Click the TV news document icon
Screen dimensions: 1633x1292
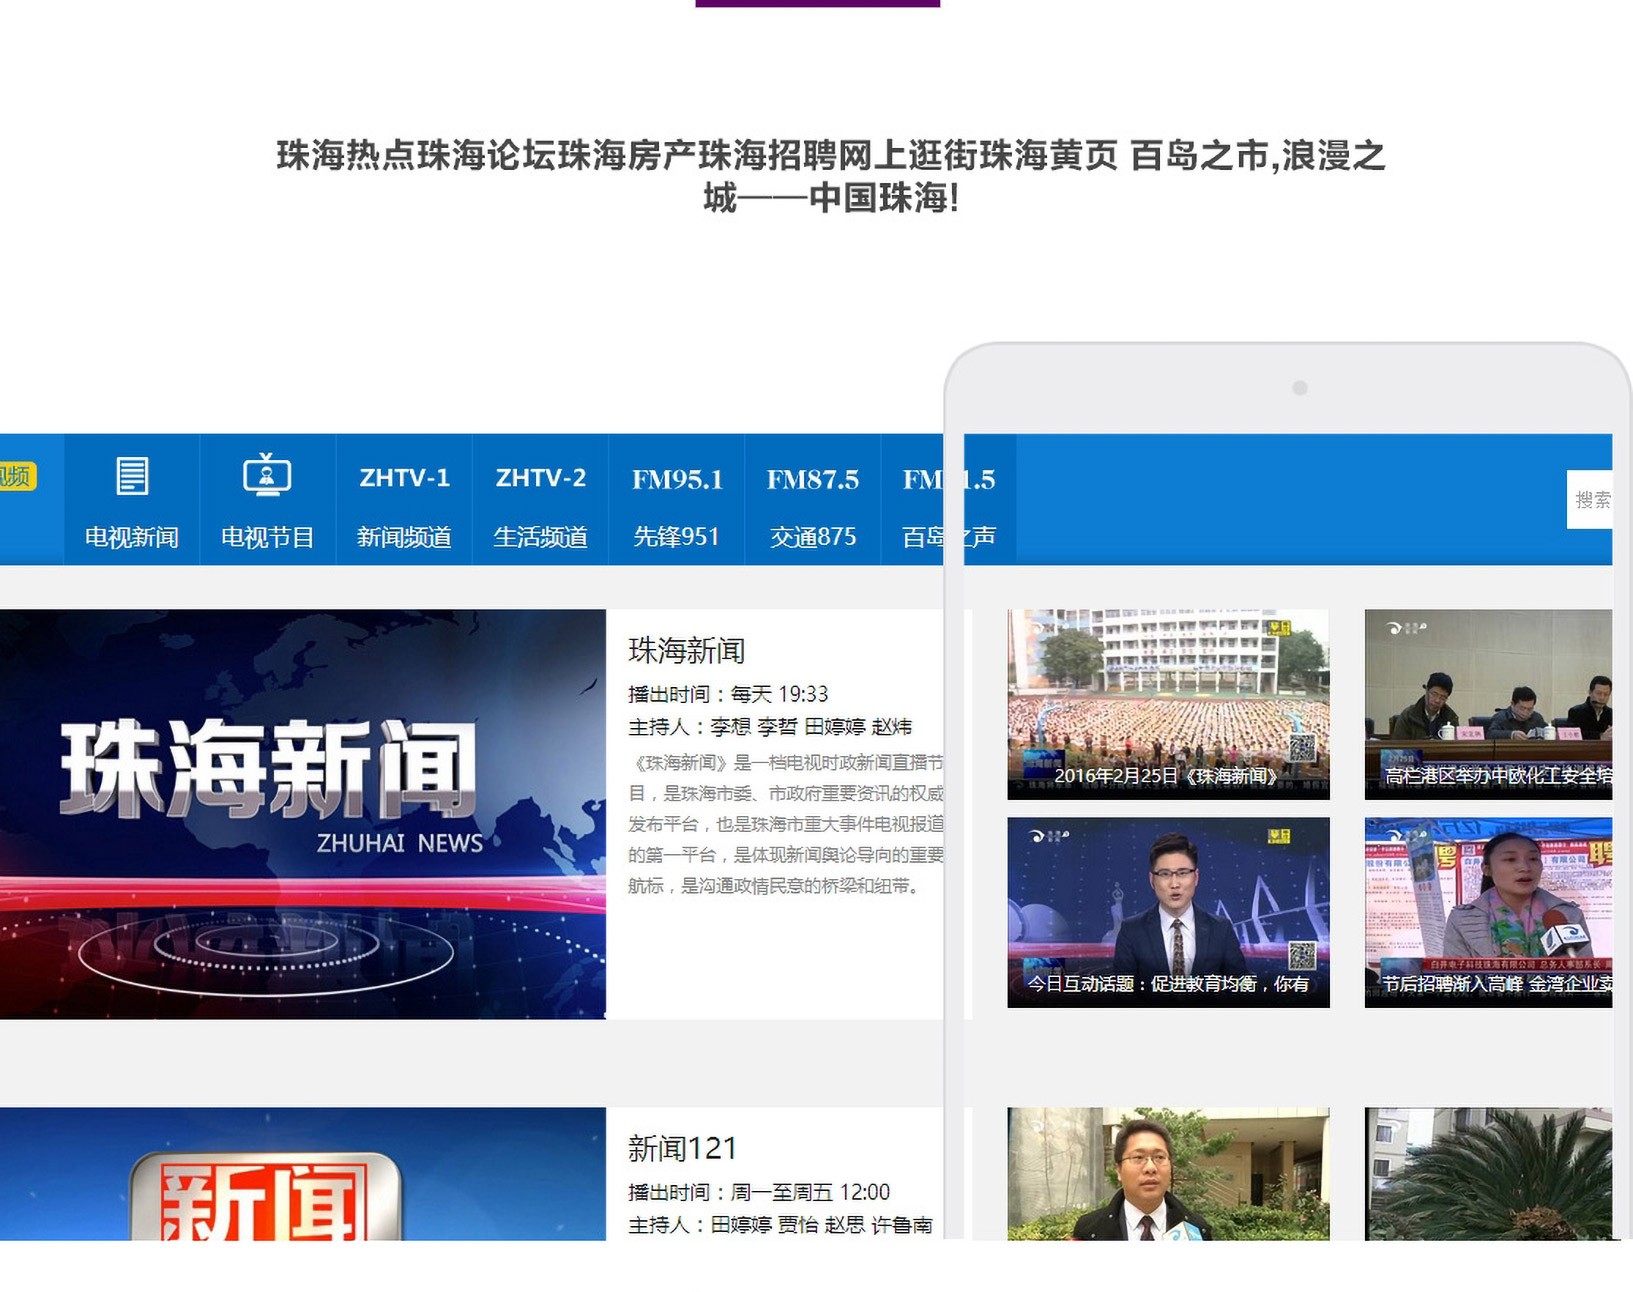pos(132,476)
